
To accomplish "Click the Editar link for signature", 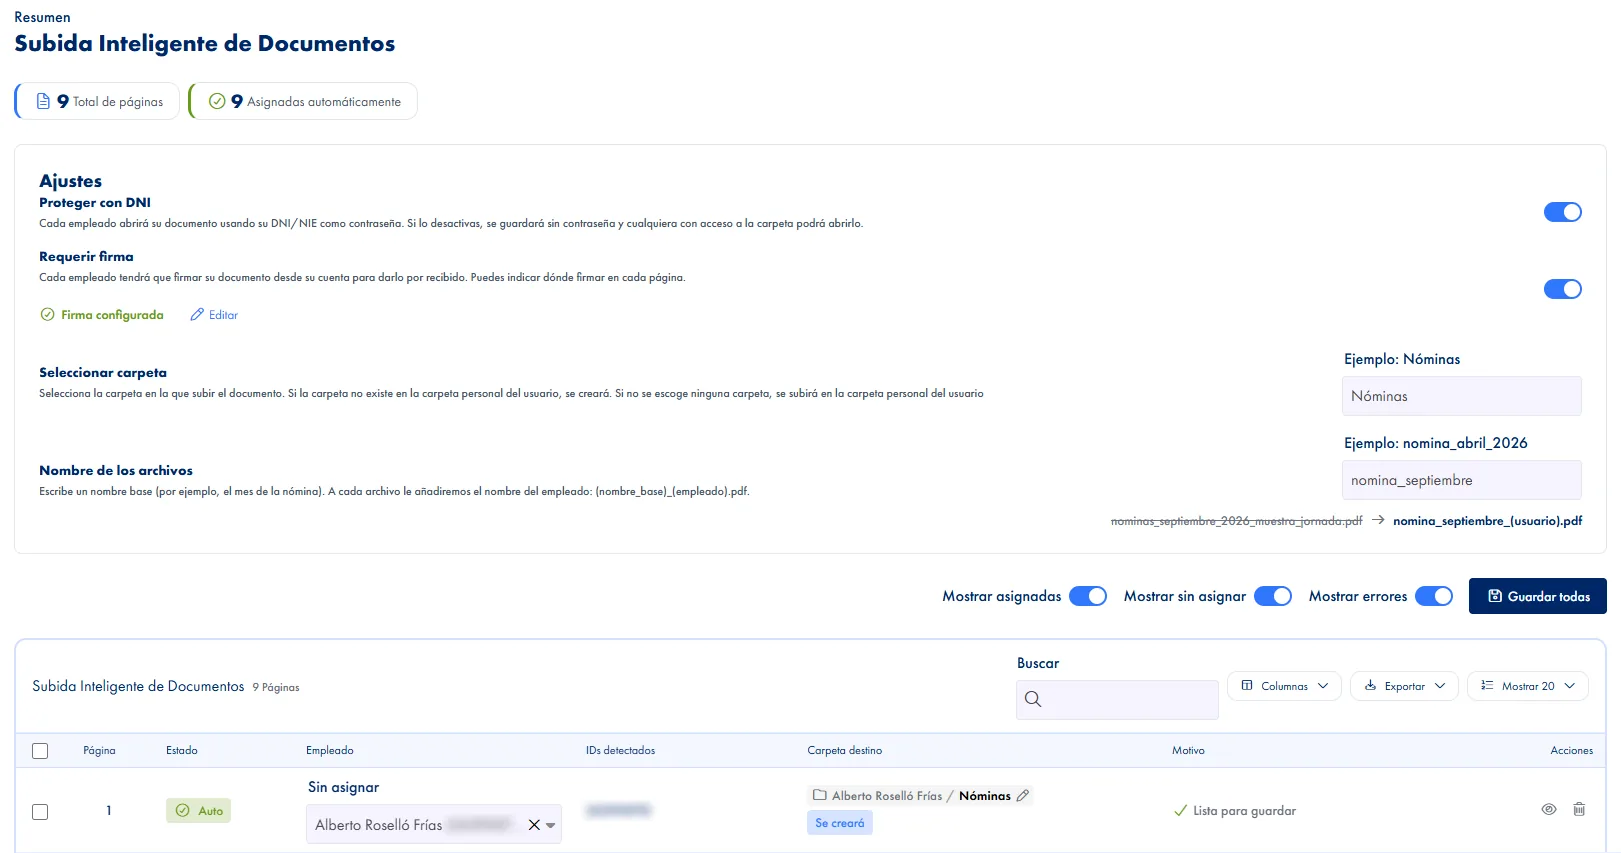I will coord(214,315).
